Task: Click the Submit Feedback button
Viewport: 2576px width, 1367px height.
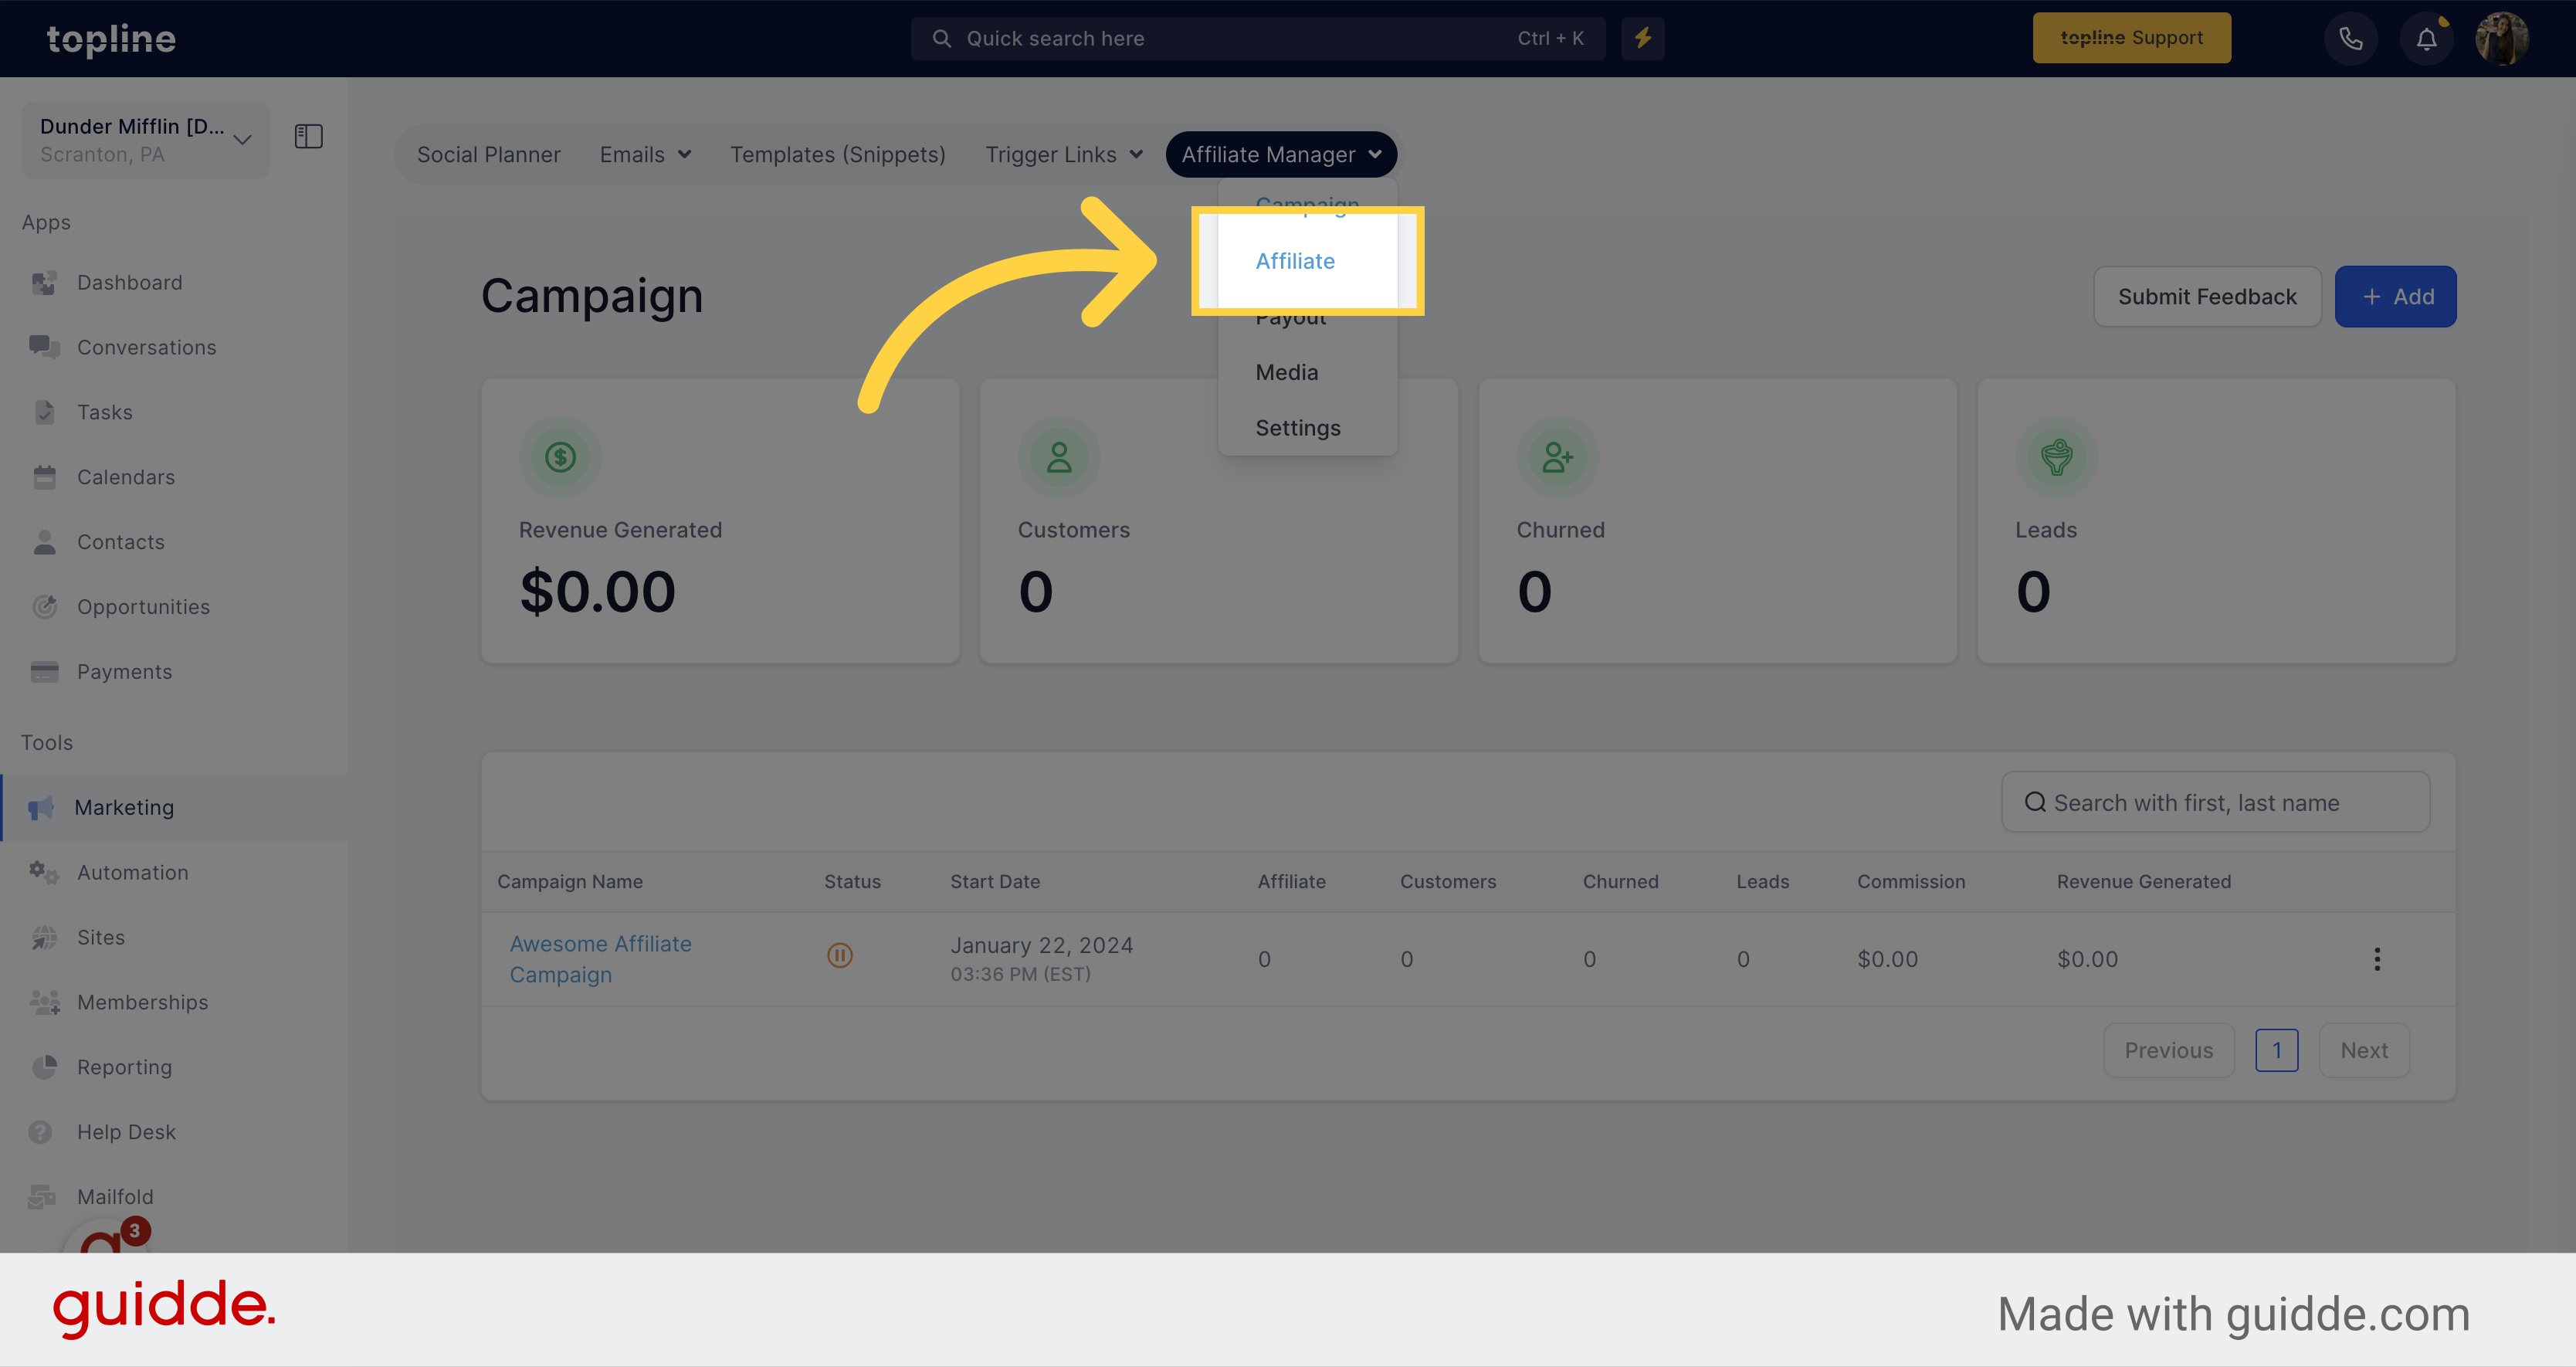Action: pos(2207,297)
